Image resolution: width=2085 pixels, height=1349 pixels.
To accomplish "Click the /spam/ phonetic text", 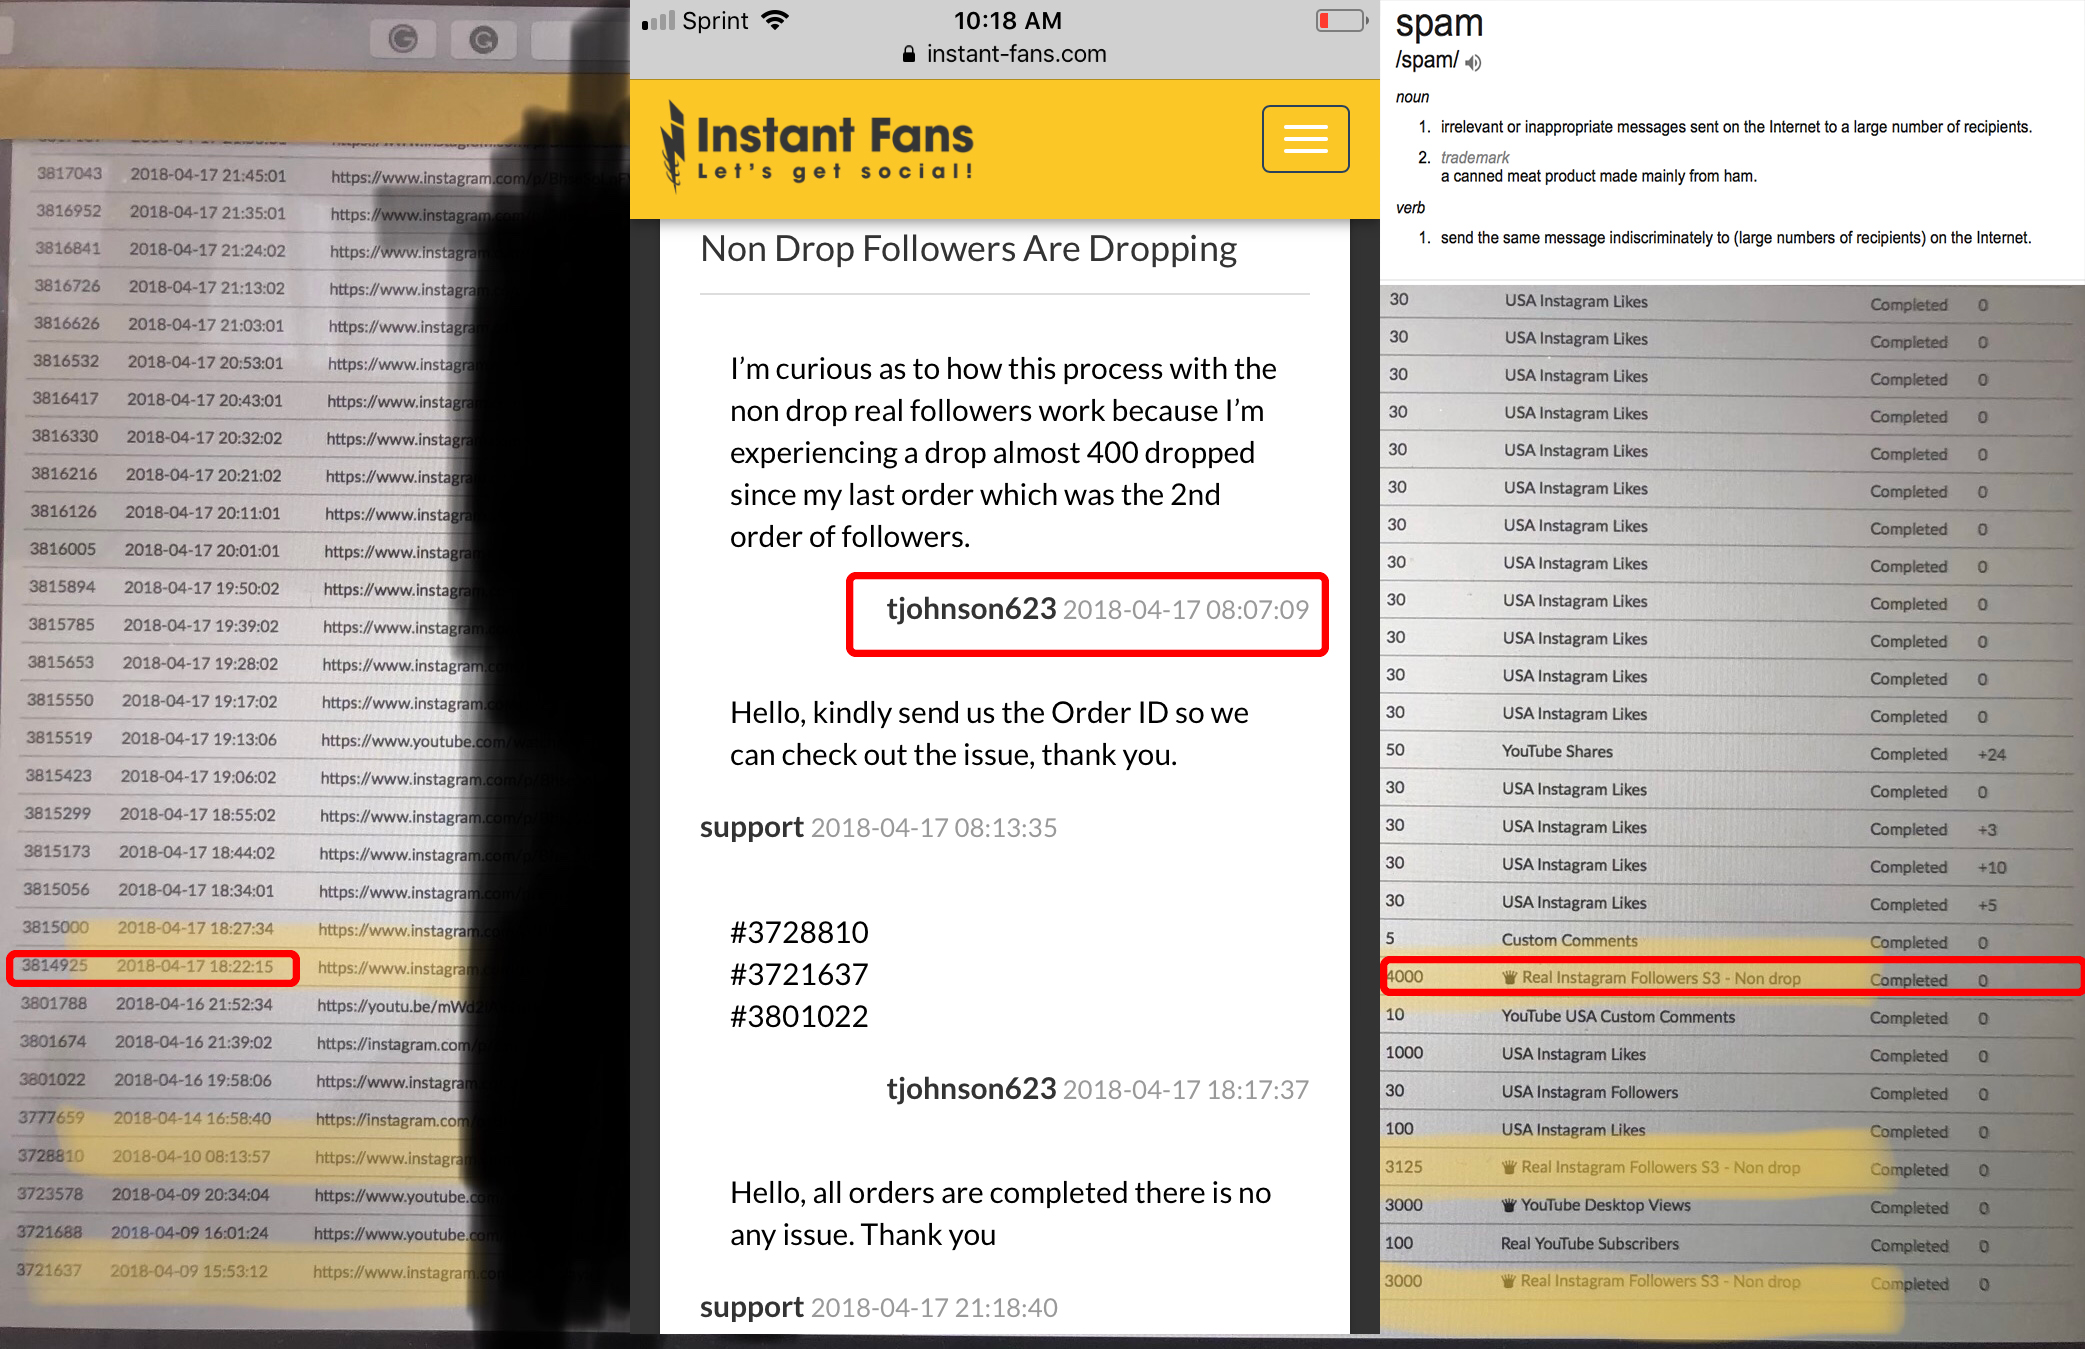I will coord(1427,61).
